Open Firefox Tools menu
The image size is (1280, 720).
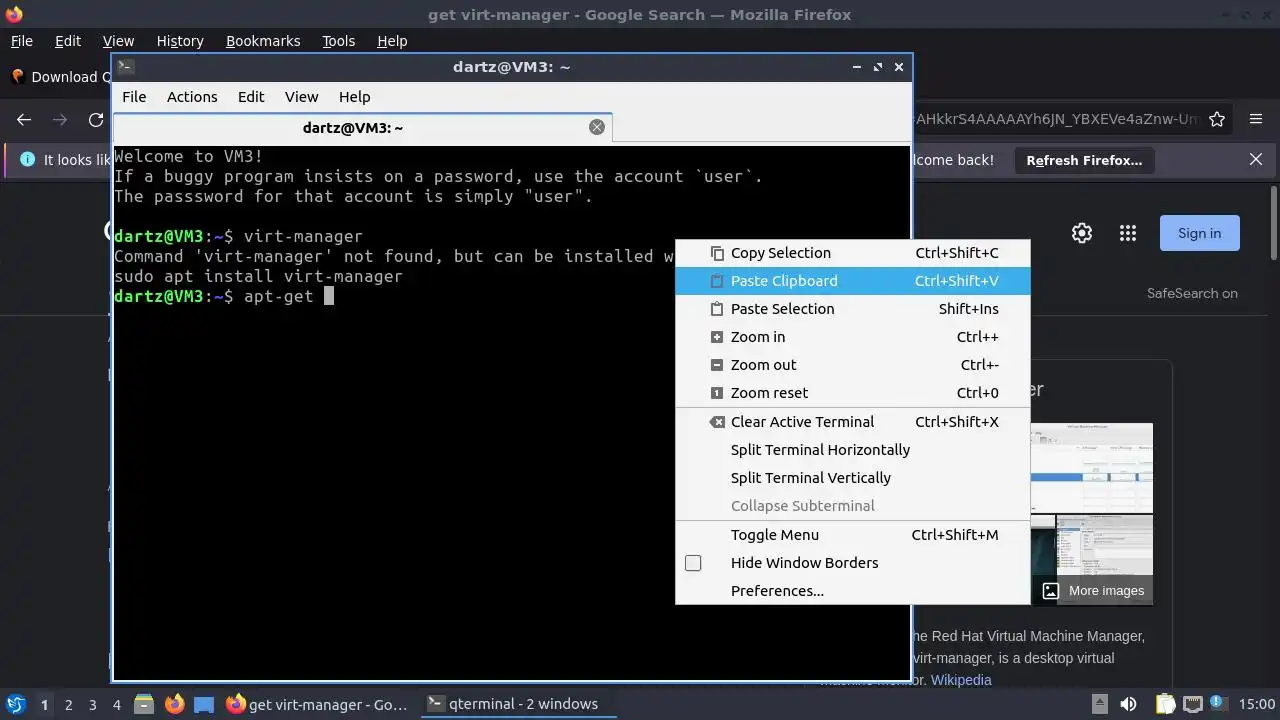pyautogui.click(x=339, y=41)
